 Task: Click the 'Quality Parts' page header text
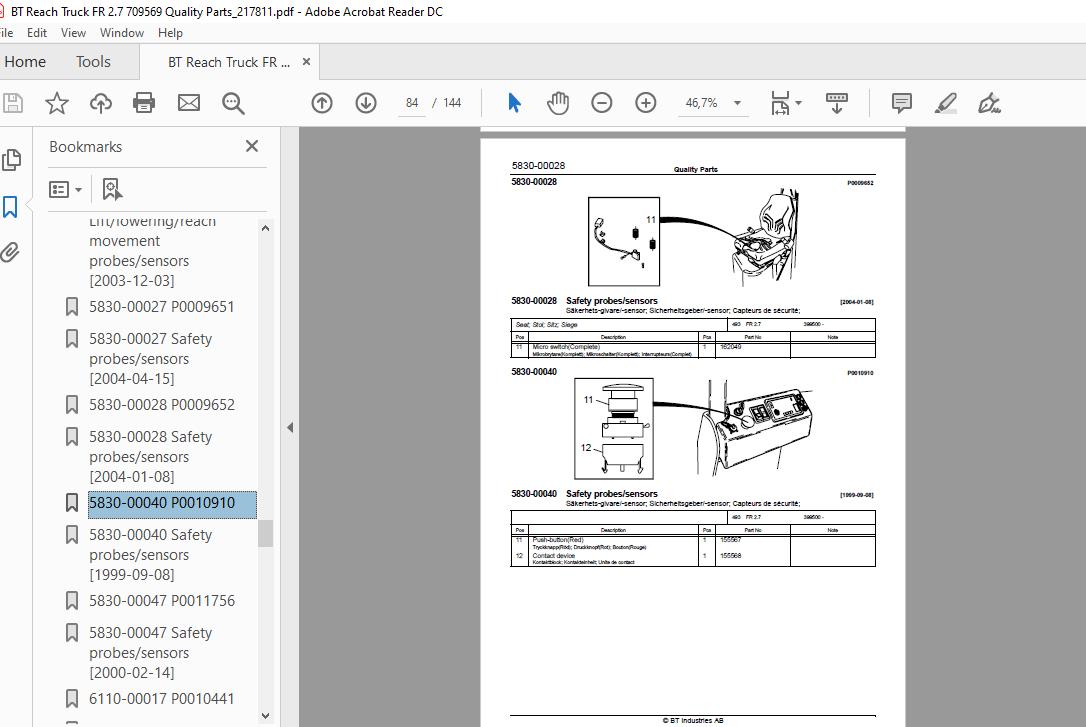(695, 169)
